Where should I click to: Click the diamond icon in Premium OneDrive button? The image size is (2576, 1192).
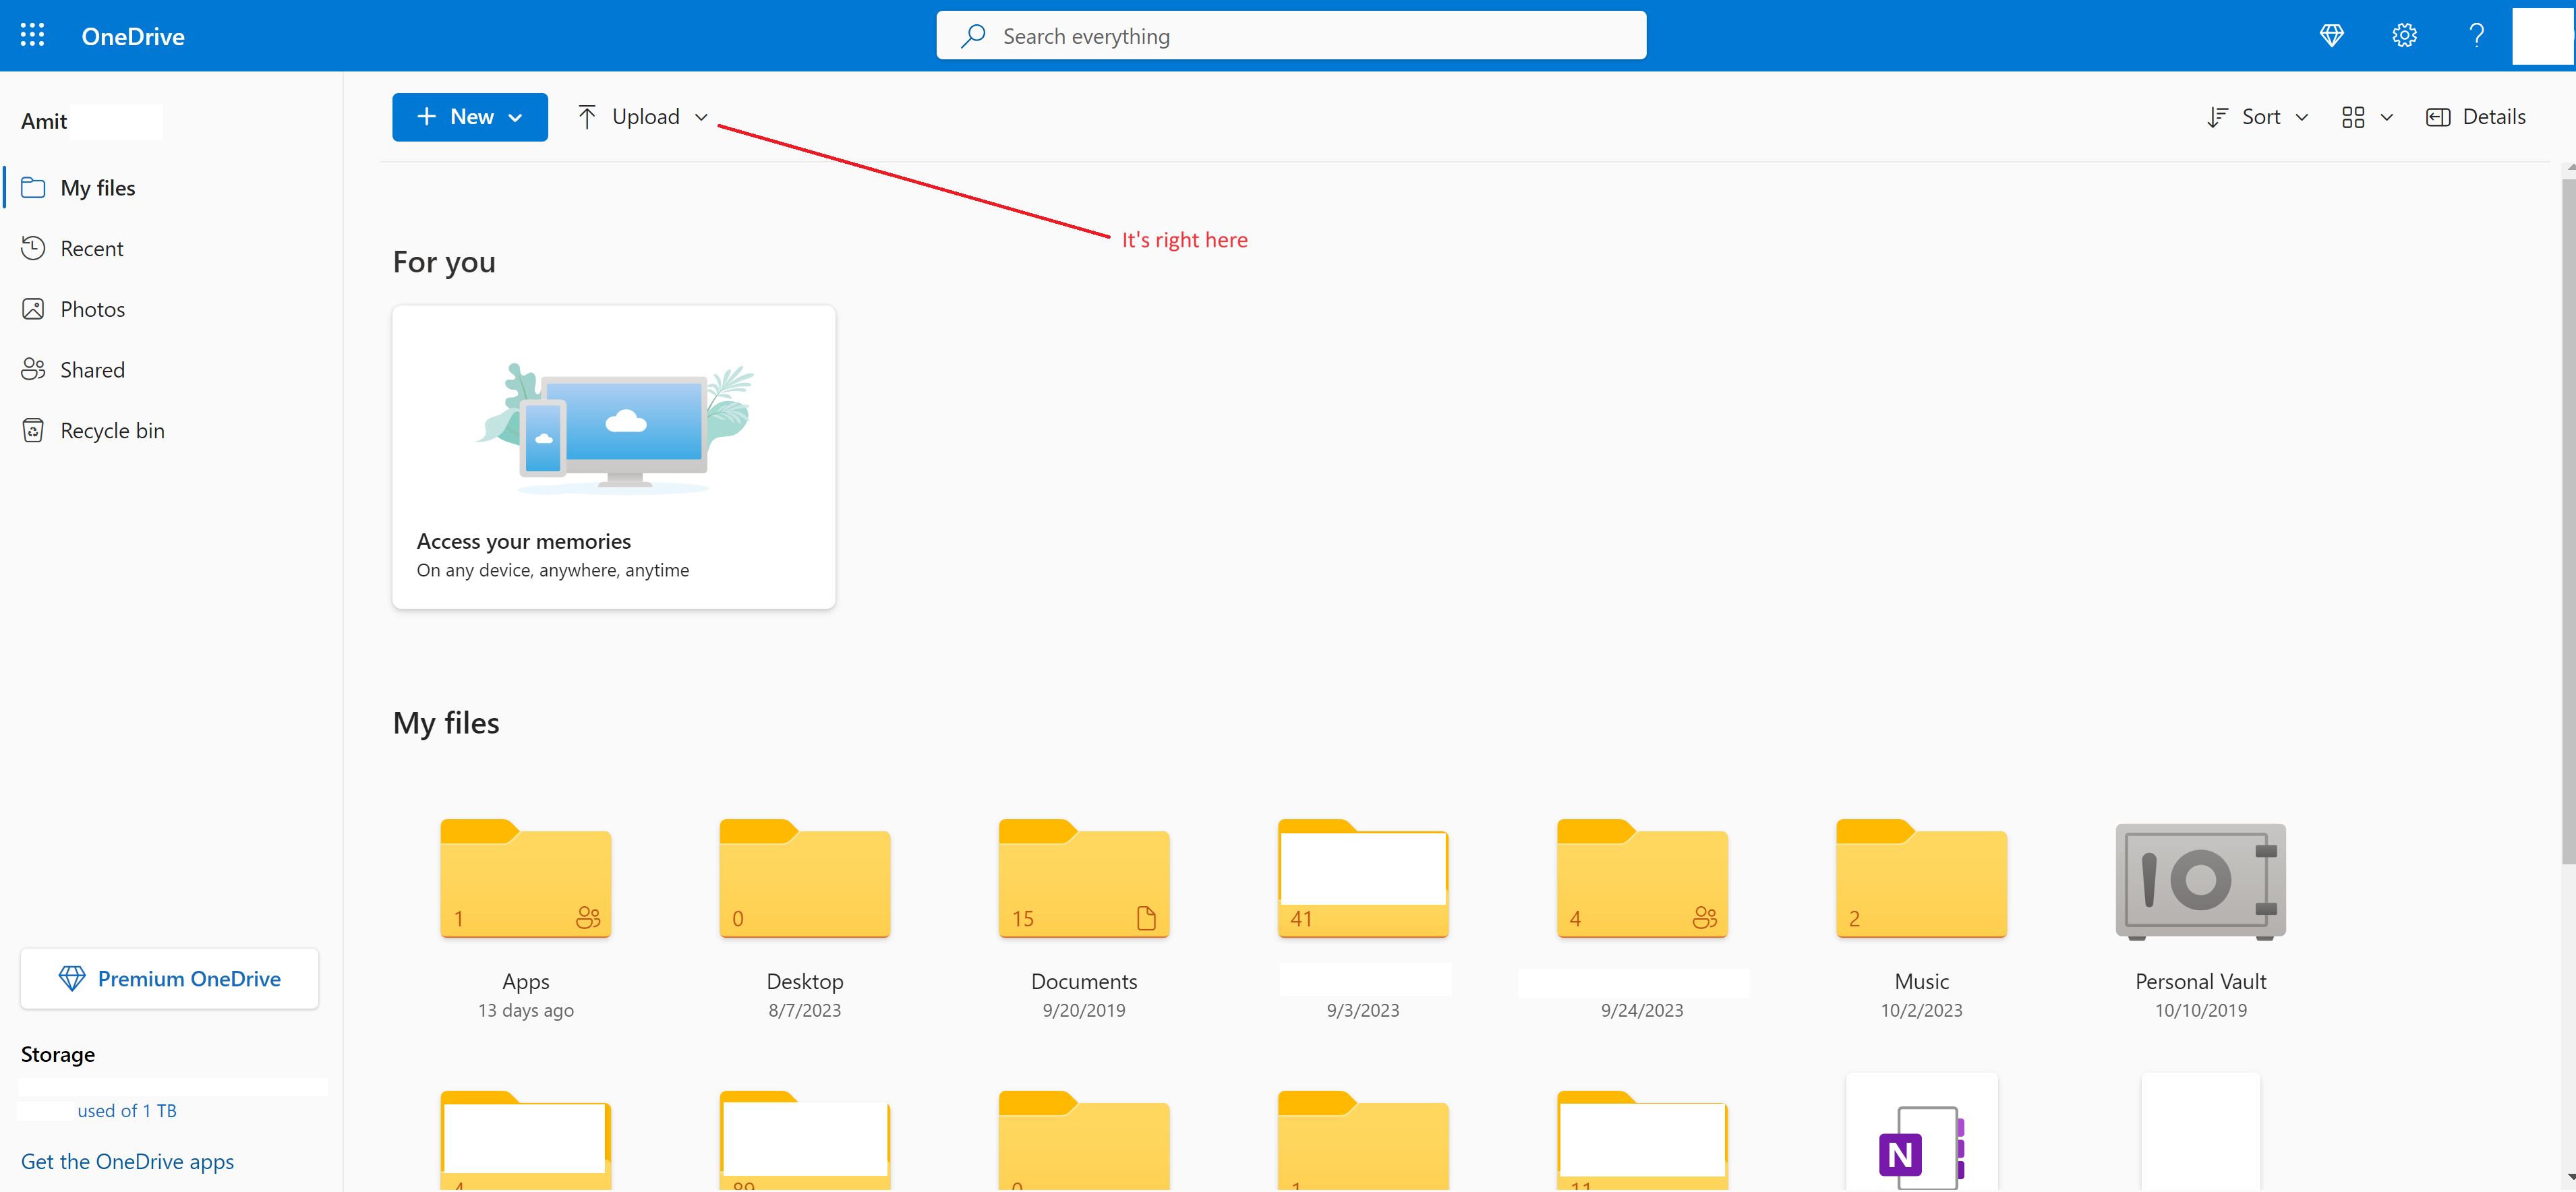pyautogui.click(x=72, y=978)
